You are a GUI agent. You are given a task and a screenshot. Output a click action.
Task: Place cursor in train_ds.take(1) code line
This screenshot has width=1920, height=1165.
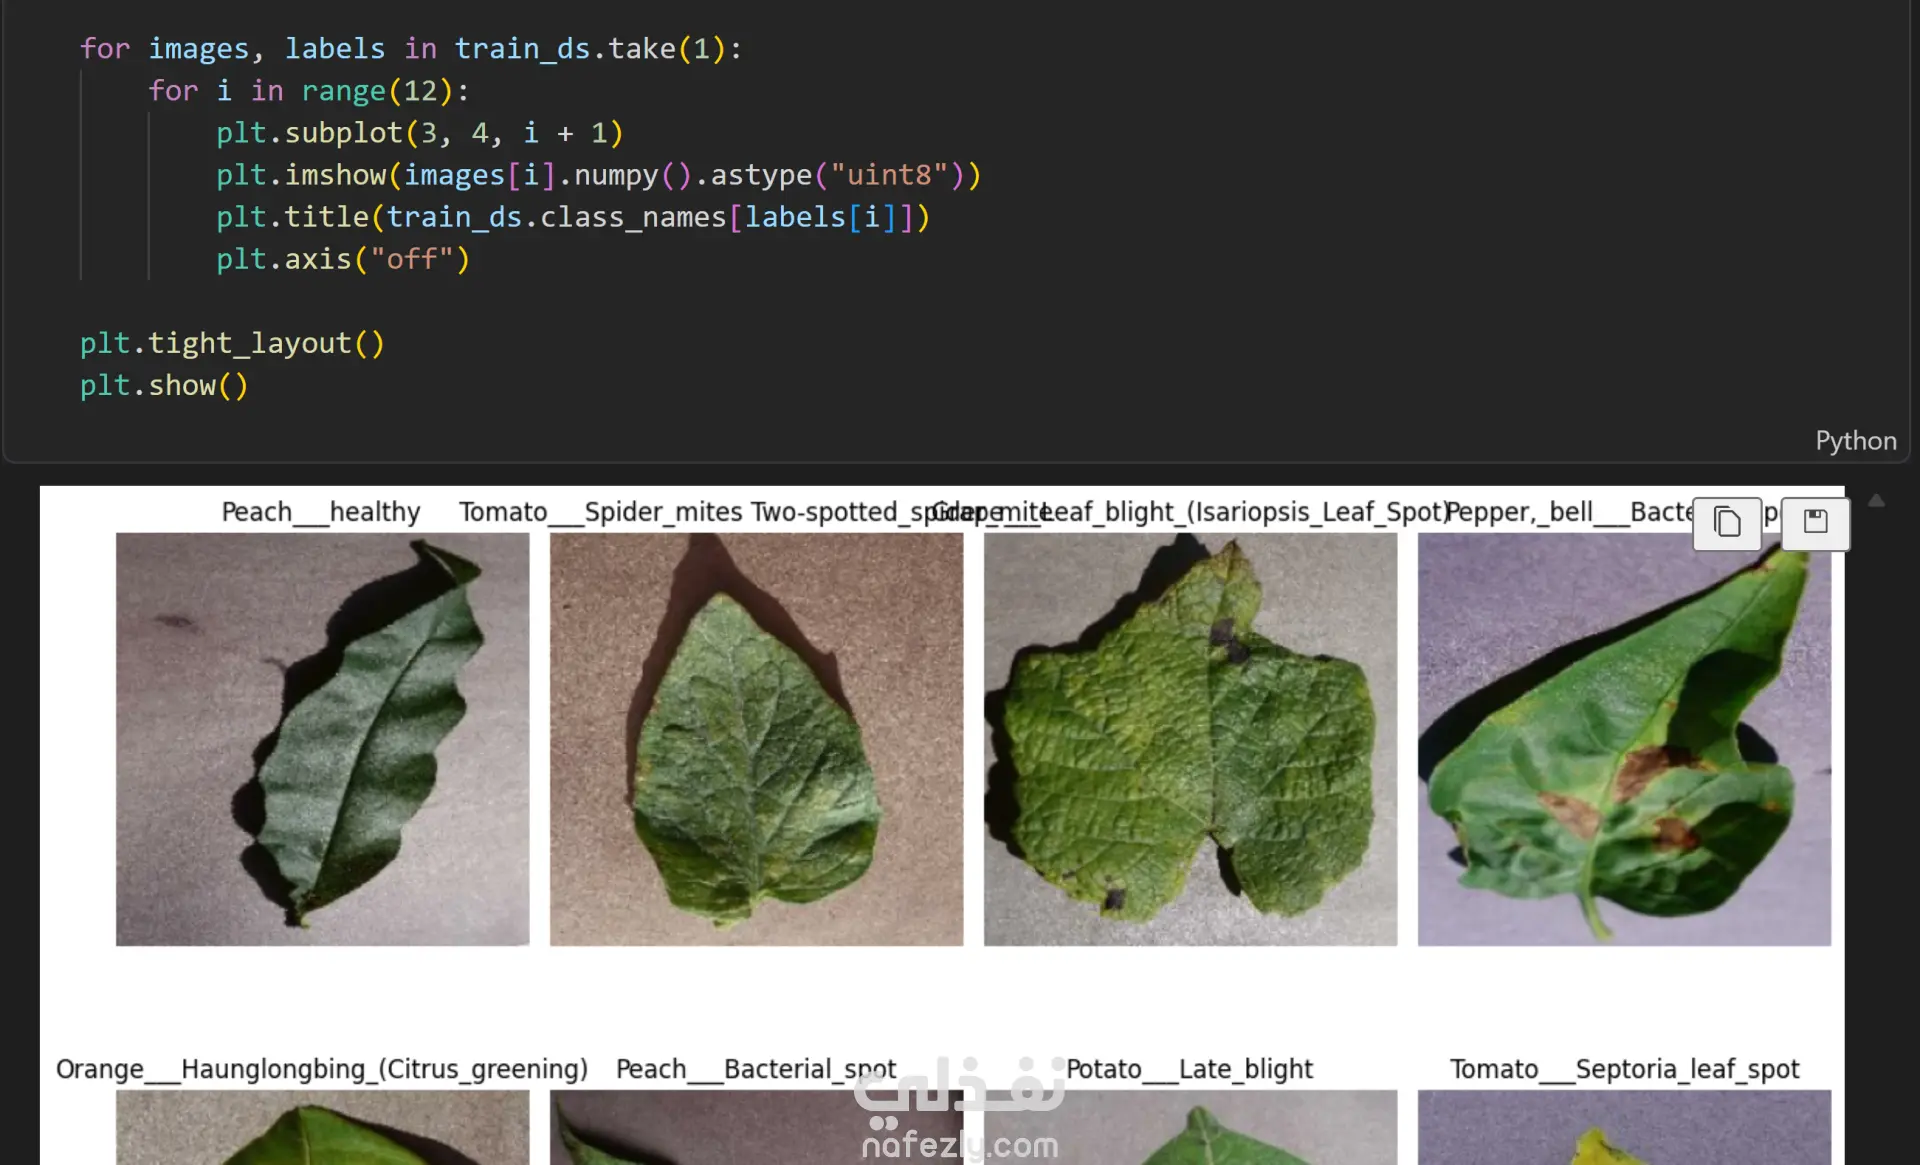(411, 48)
